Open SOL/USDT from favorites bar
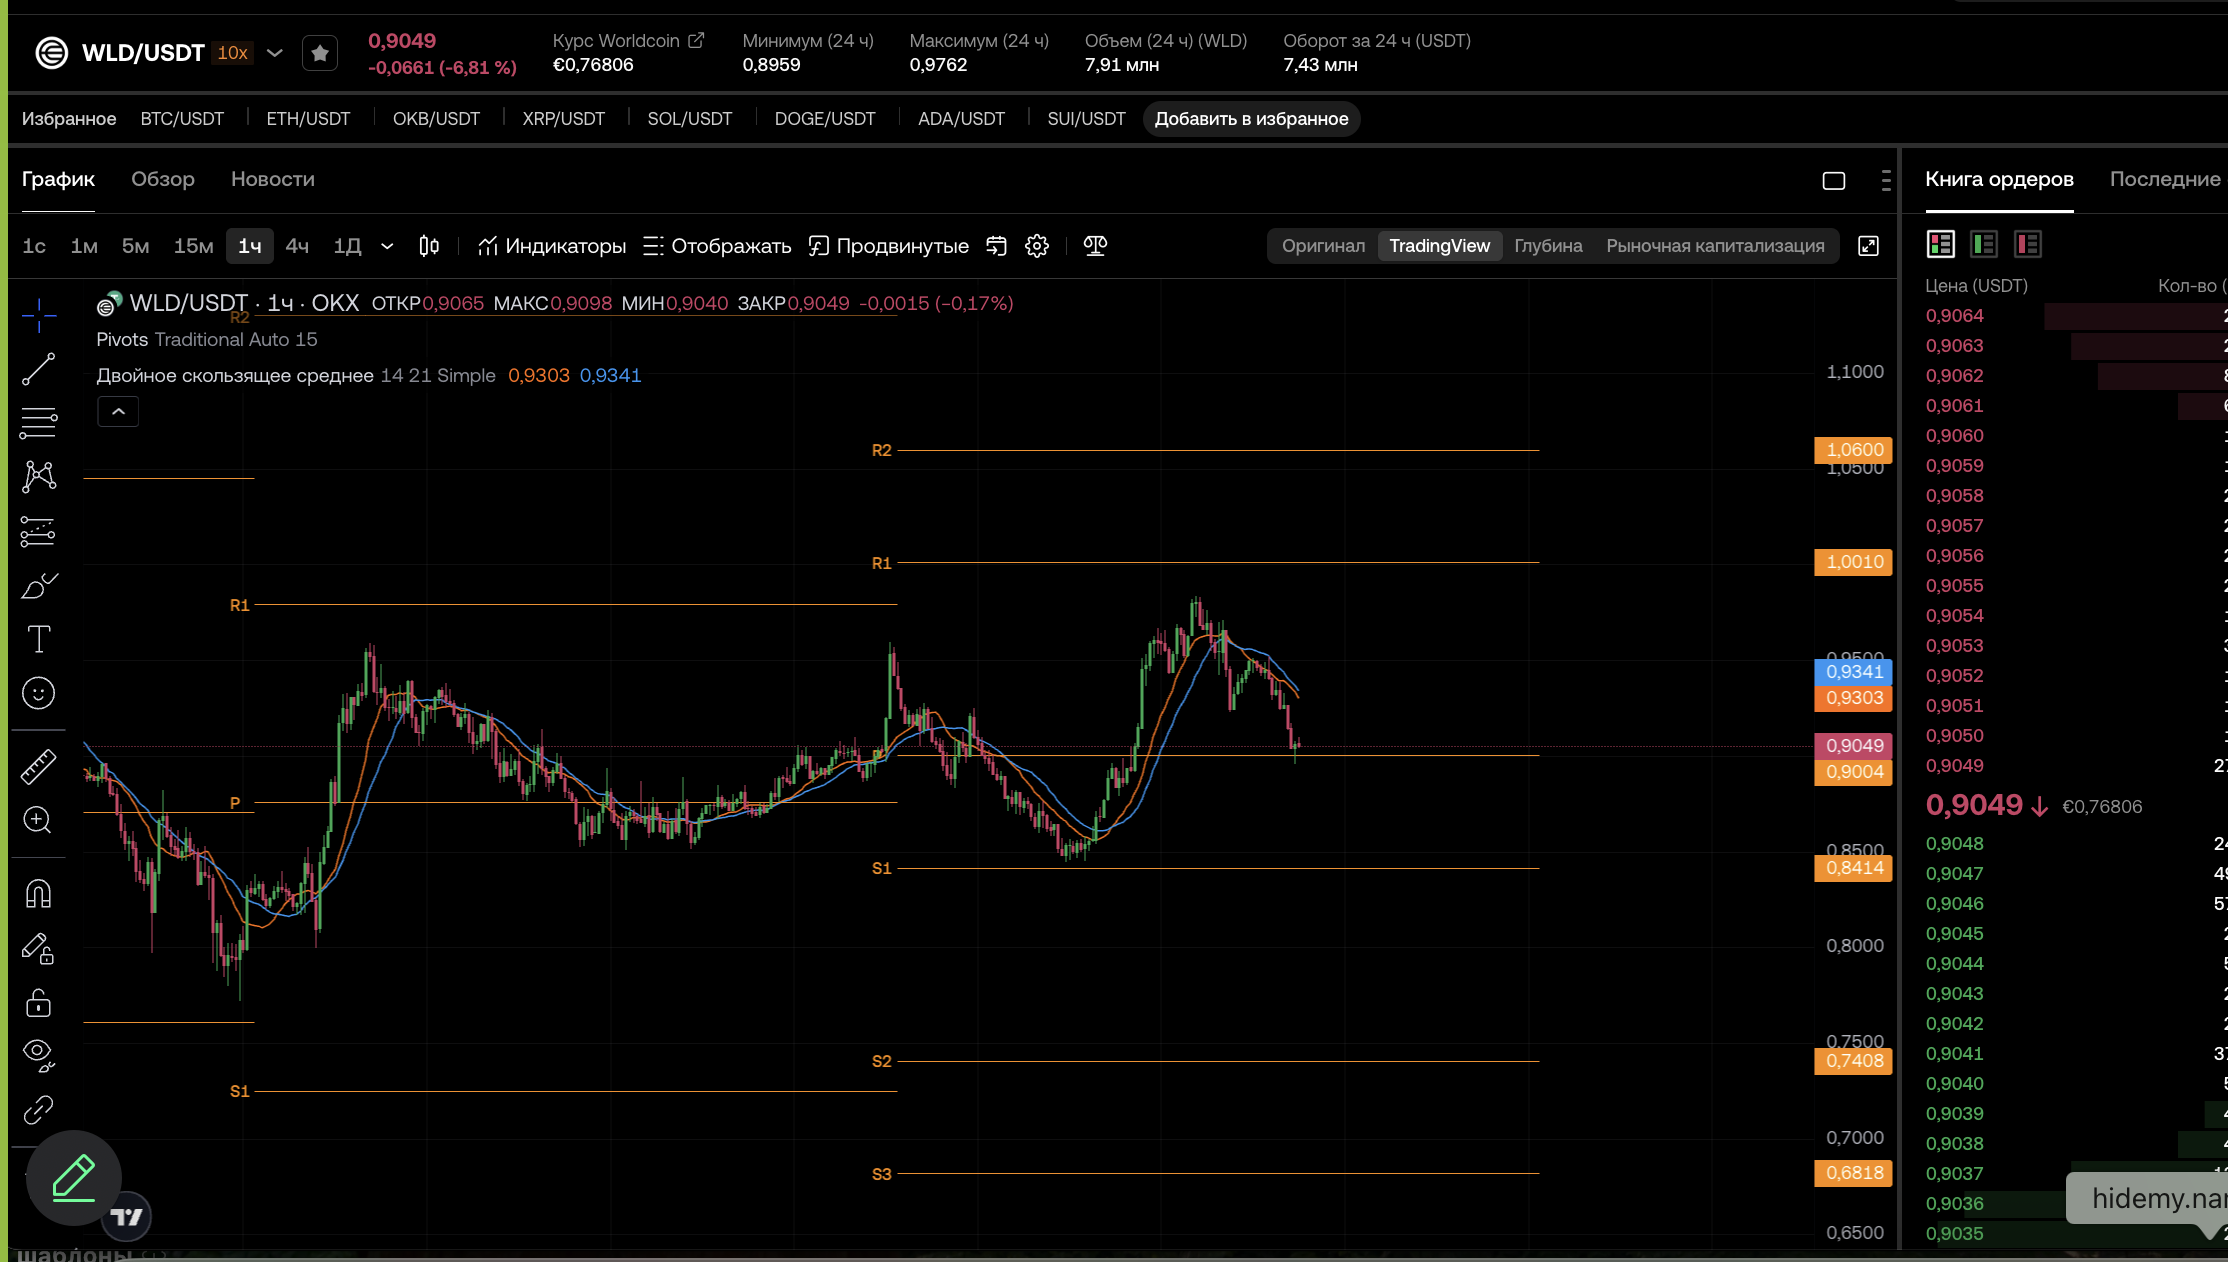This screenshot has height=1262, width=2228. [x=690, y=119]
